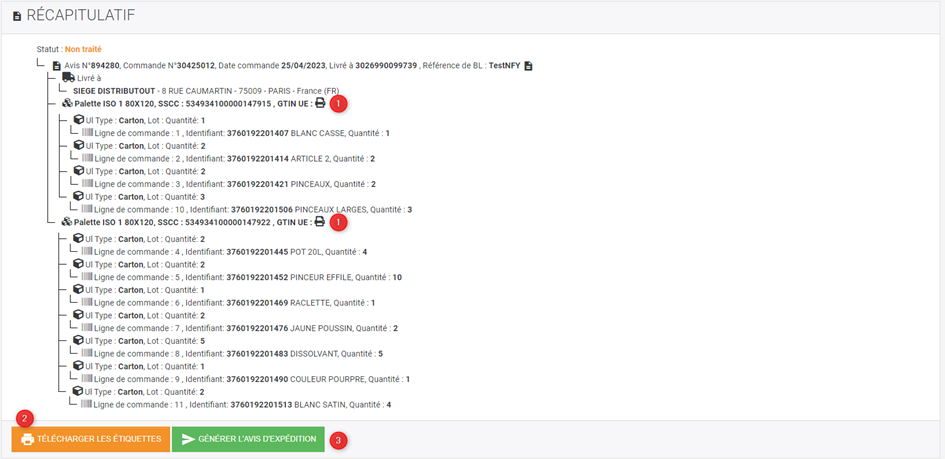This screenshot has width=945, height=459.
Task: Click the Récapitulatif header page icon
Action: click(x=17, y=17)
